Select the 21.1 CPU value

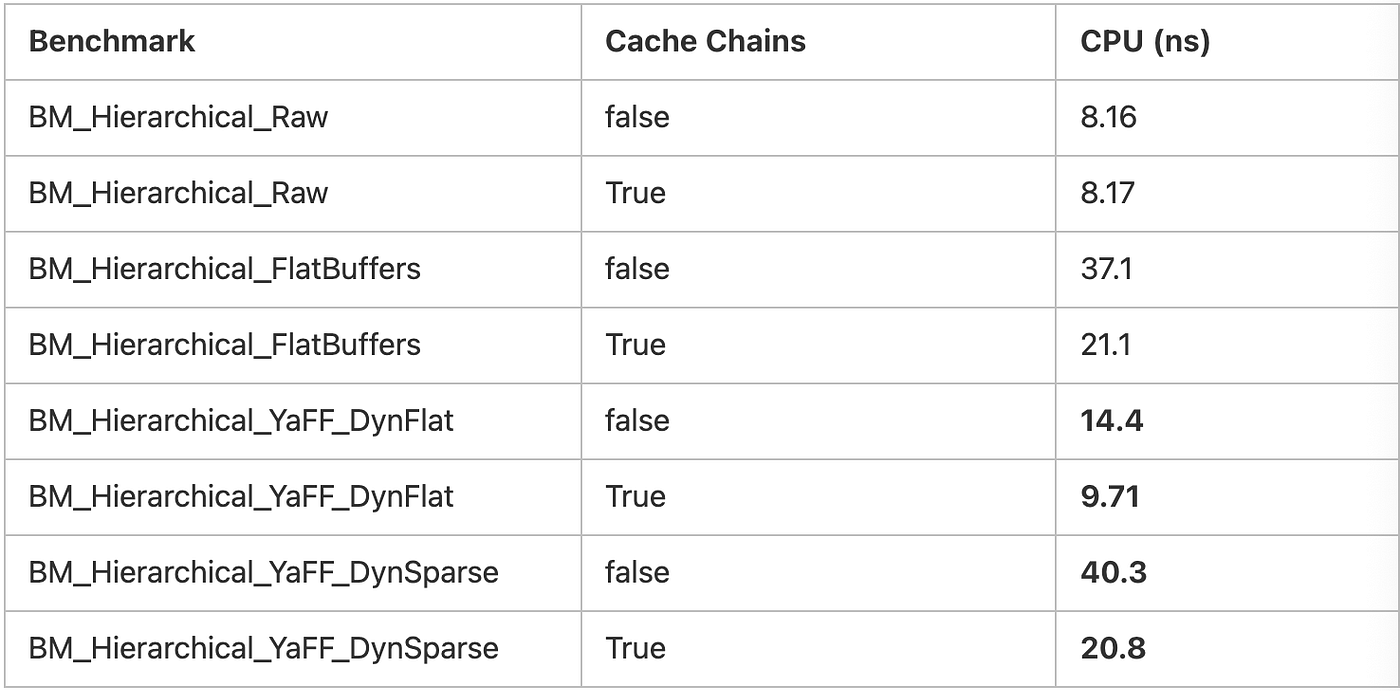click(x=1105, y=345)
